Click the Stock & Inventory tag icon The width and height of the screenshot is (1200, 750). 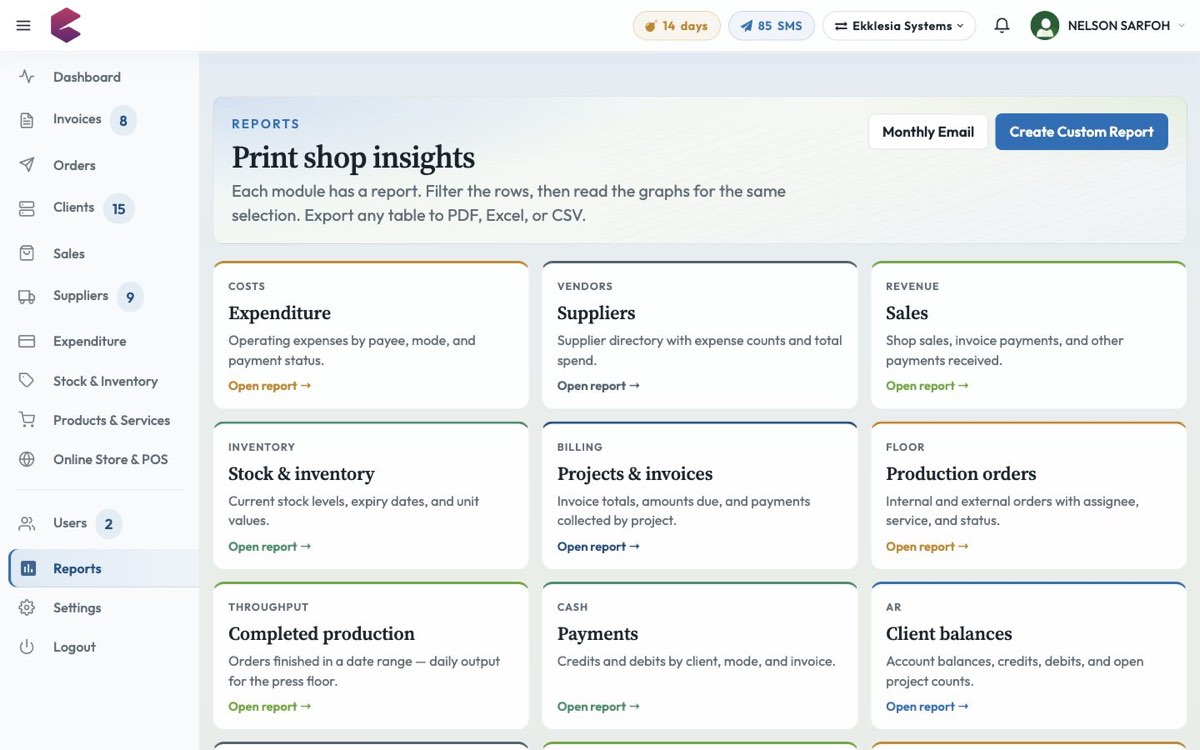[27, 381]
